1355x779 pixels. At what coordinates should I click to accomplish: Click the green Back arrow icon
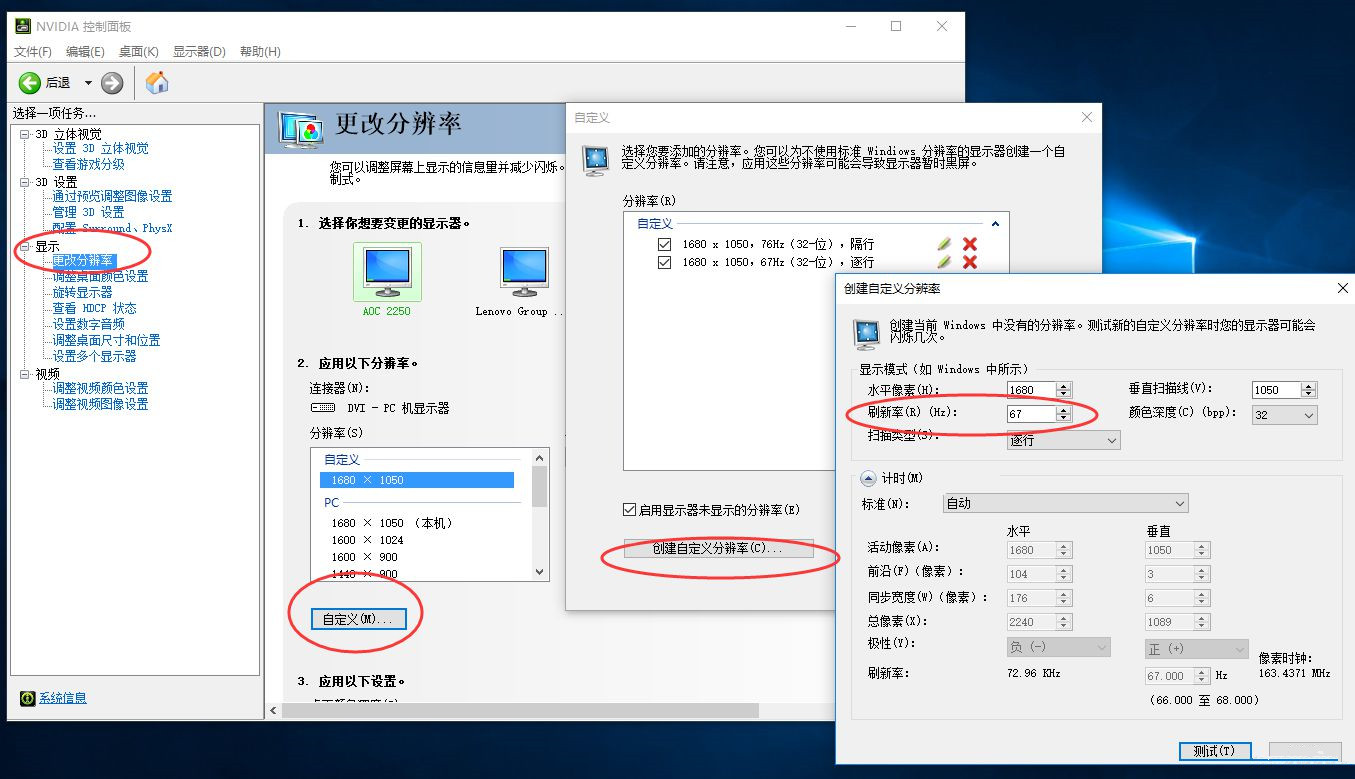[x=30, y=83]
